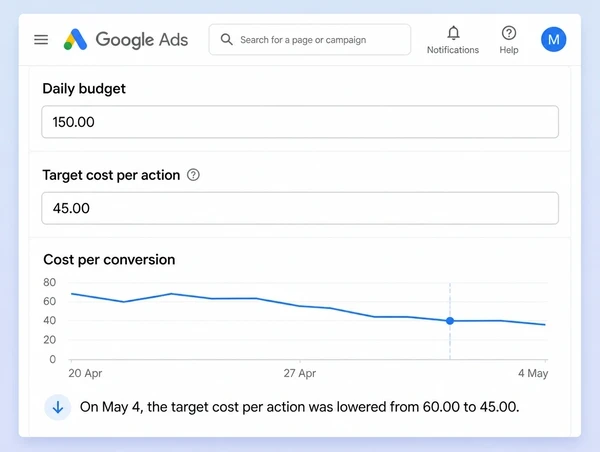Click the blue down-arrow change icon
Image resolution: width=600 pixels, height=452 pixels.
point(58,407)
